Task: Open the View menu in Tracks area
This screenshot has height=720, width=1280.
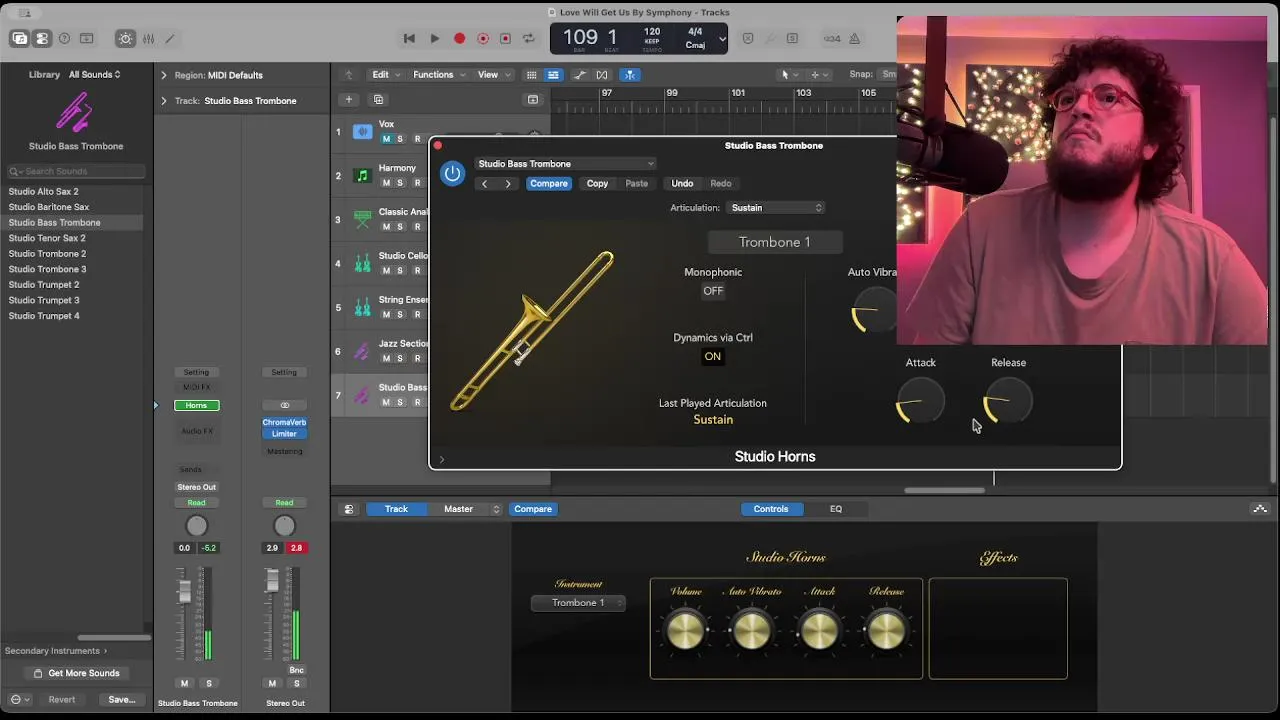Action: click(492, 75)
